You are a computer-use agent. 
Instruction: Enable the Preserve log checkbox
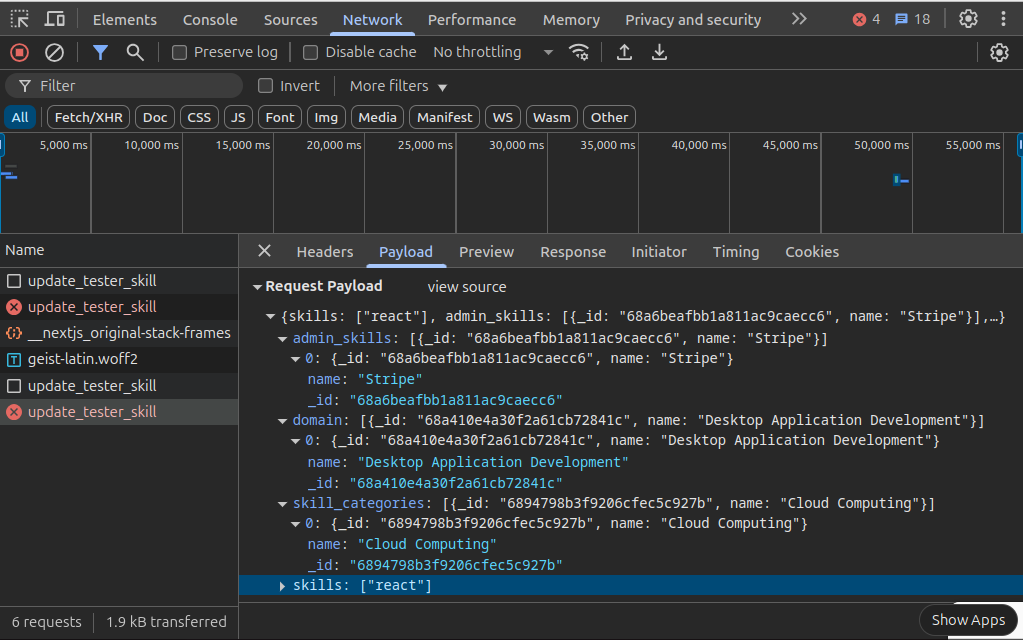click(x=180, y=53)
